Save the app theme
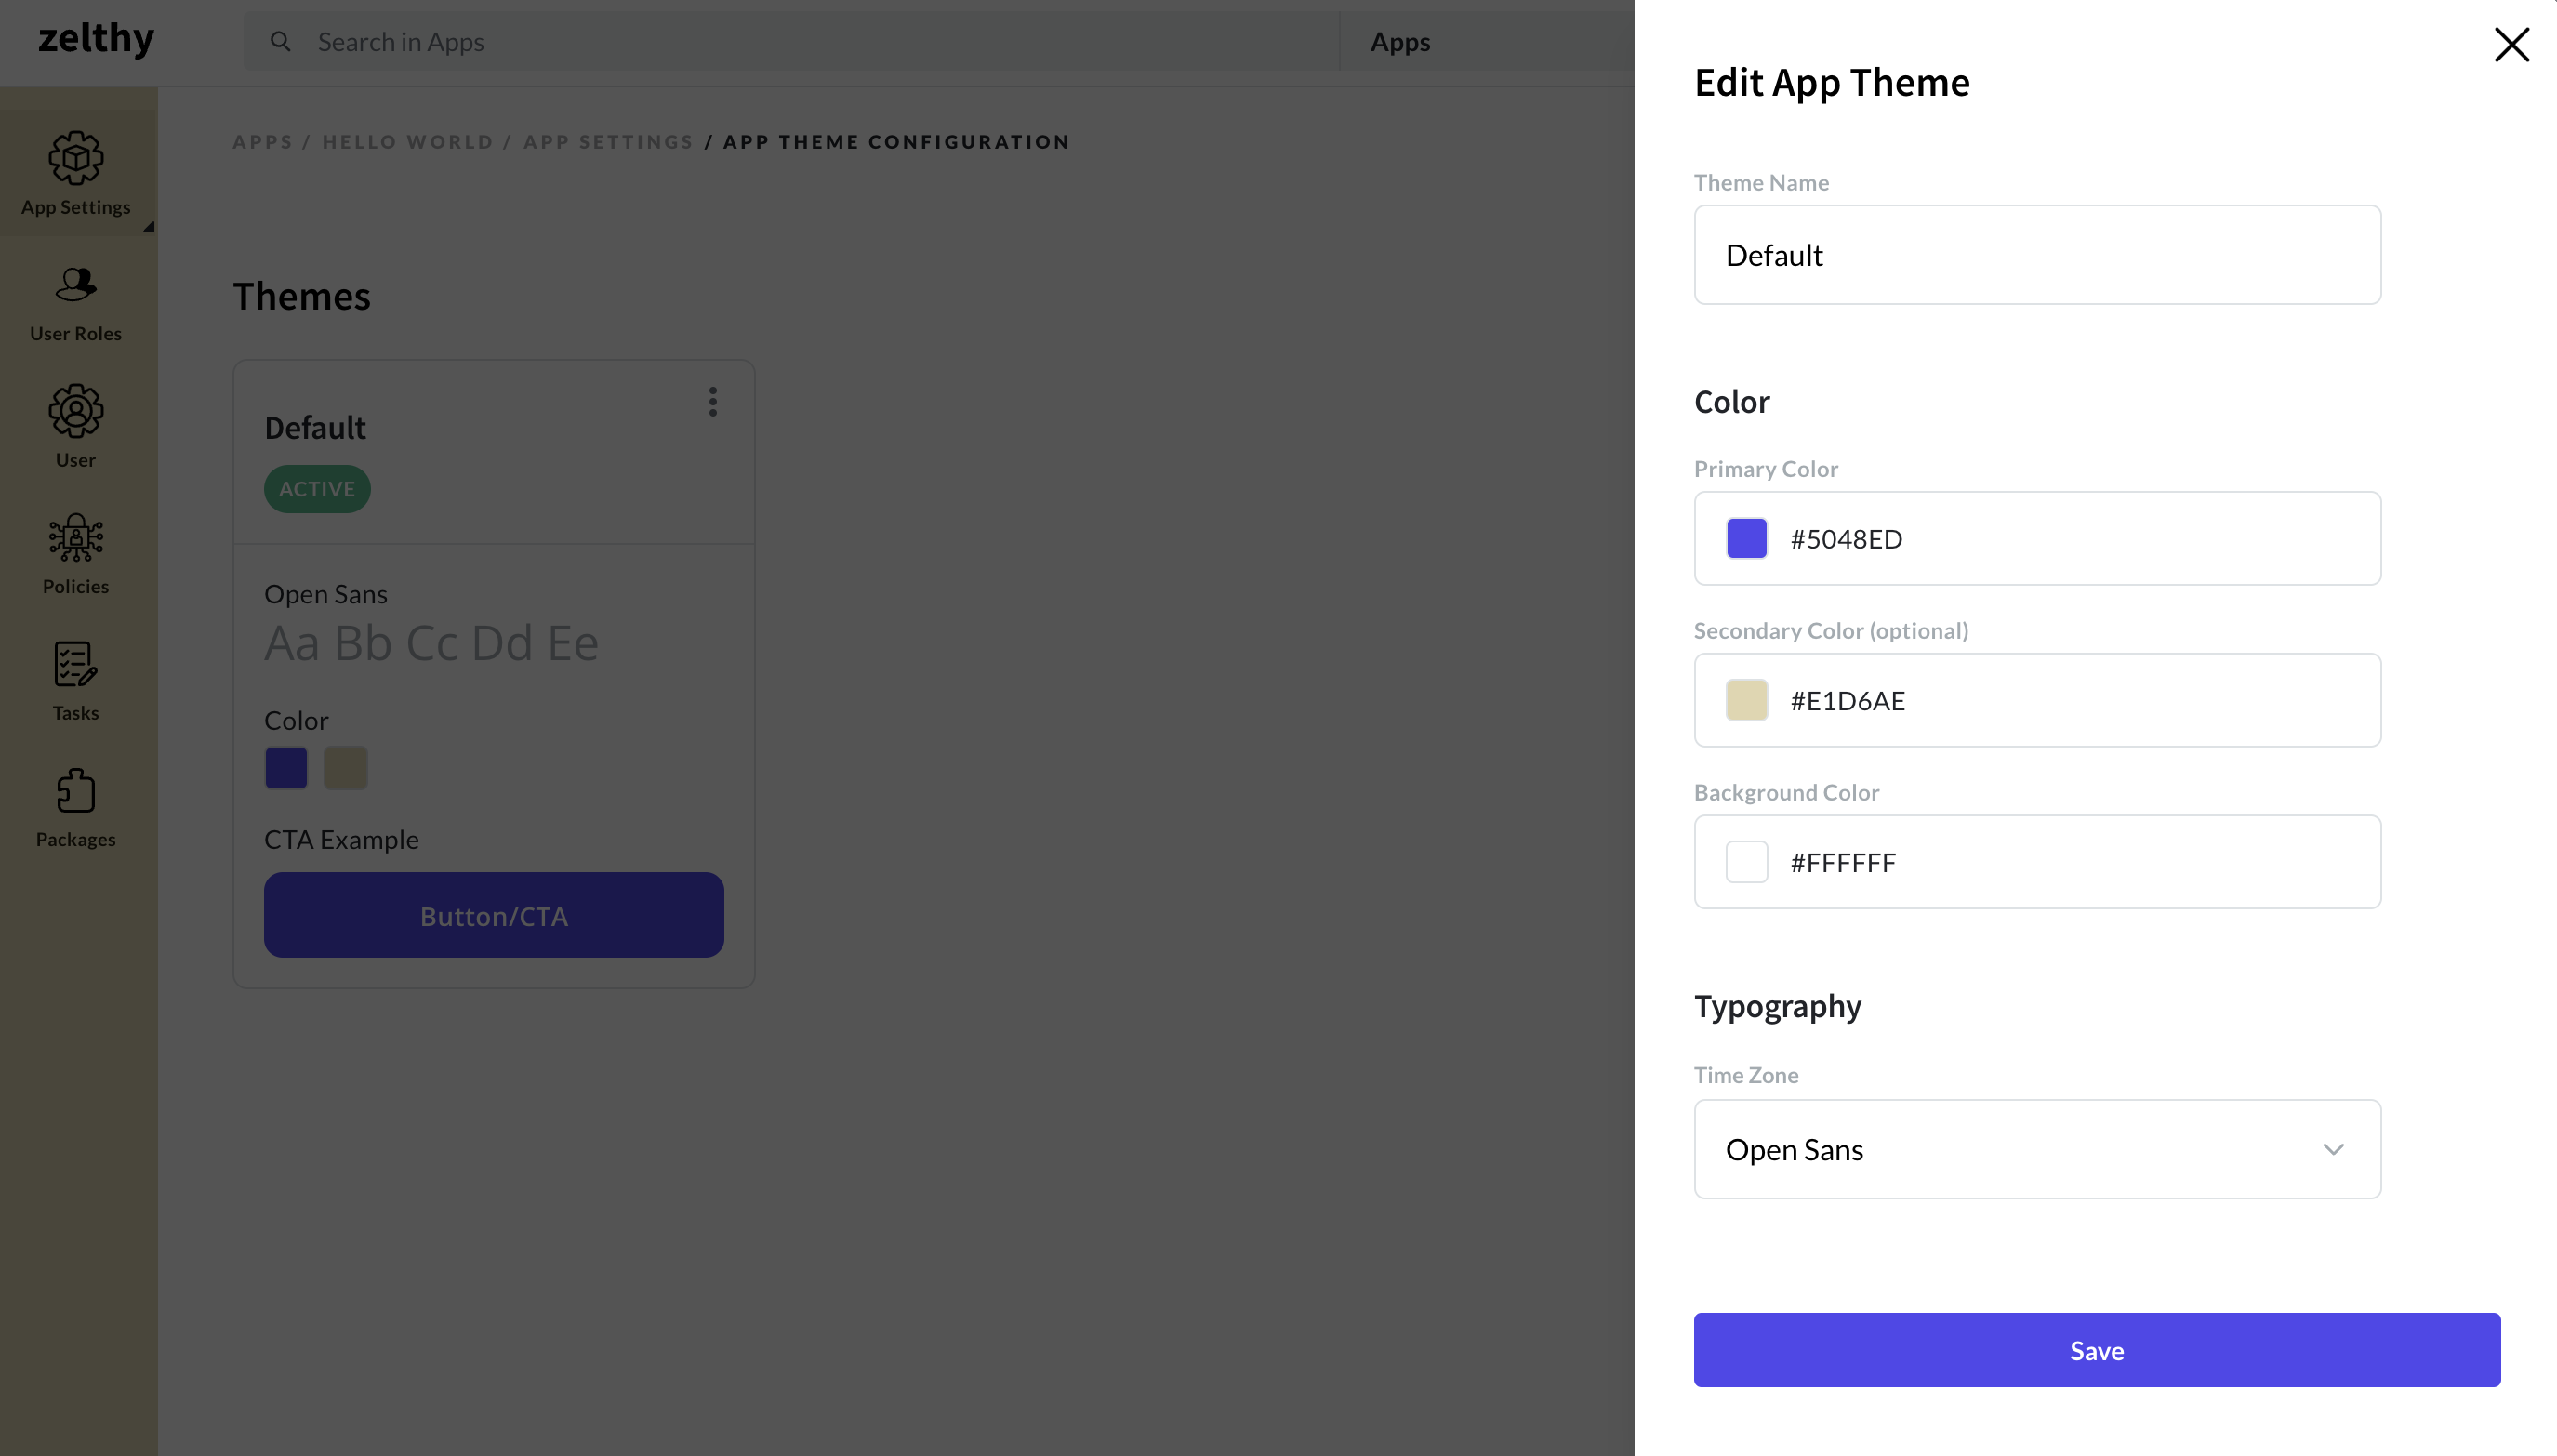2557x1456 pixels. [2096, 1350]
